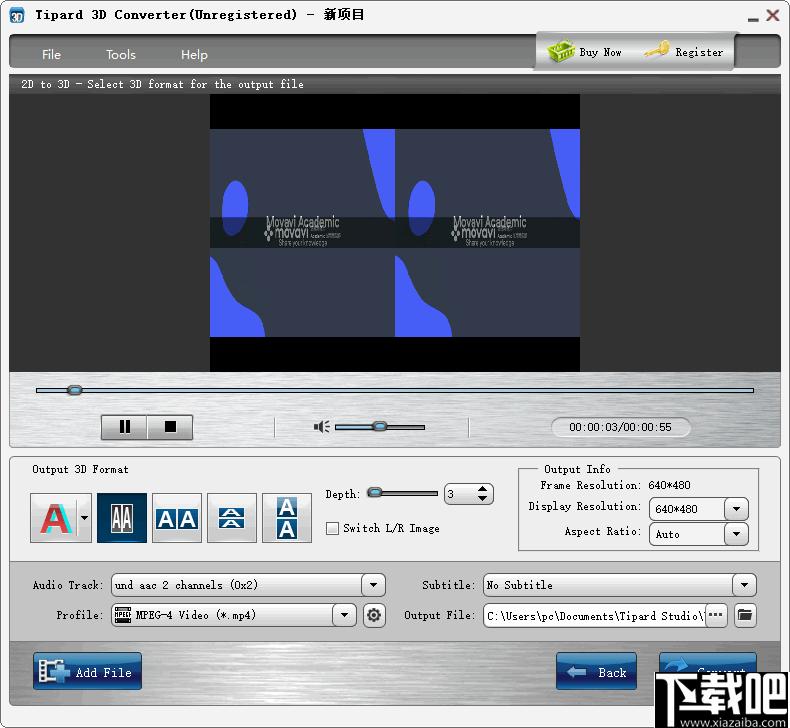The height and width of the screenshot is (728, 790).
Task: Click the Depth number field
Action: [x=460, y=494]
